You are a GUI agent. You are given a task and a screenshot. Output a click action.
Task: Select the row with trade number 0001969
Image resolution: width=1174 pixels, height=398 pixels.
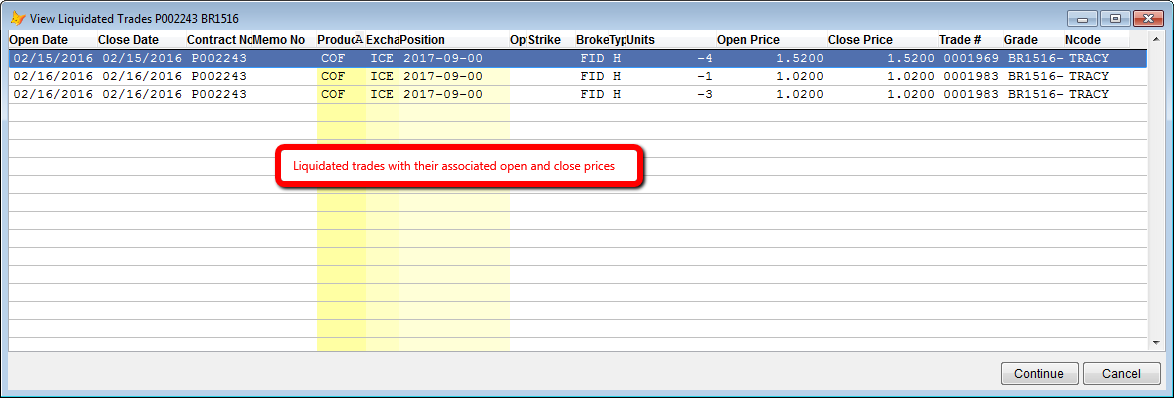tap(578, 58)
